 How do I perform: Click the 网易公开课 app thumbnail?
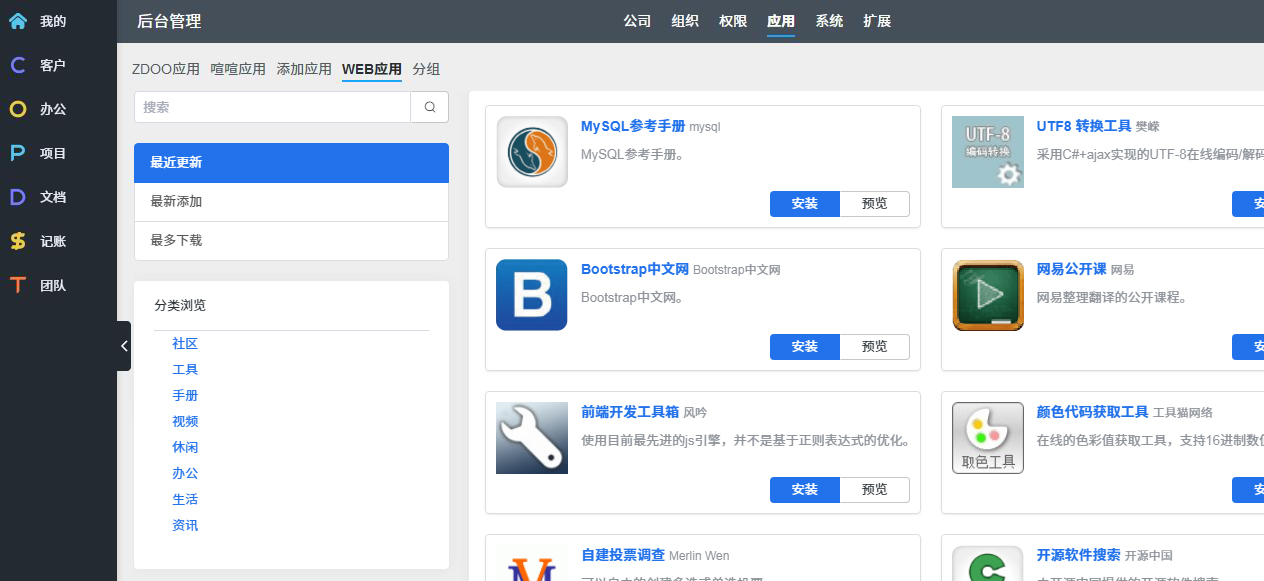(988, 295)
